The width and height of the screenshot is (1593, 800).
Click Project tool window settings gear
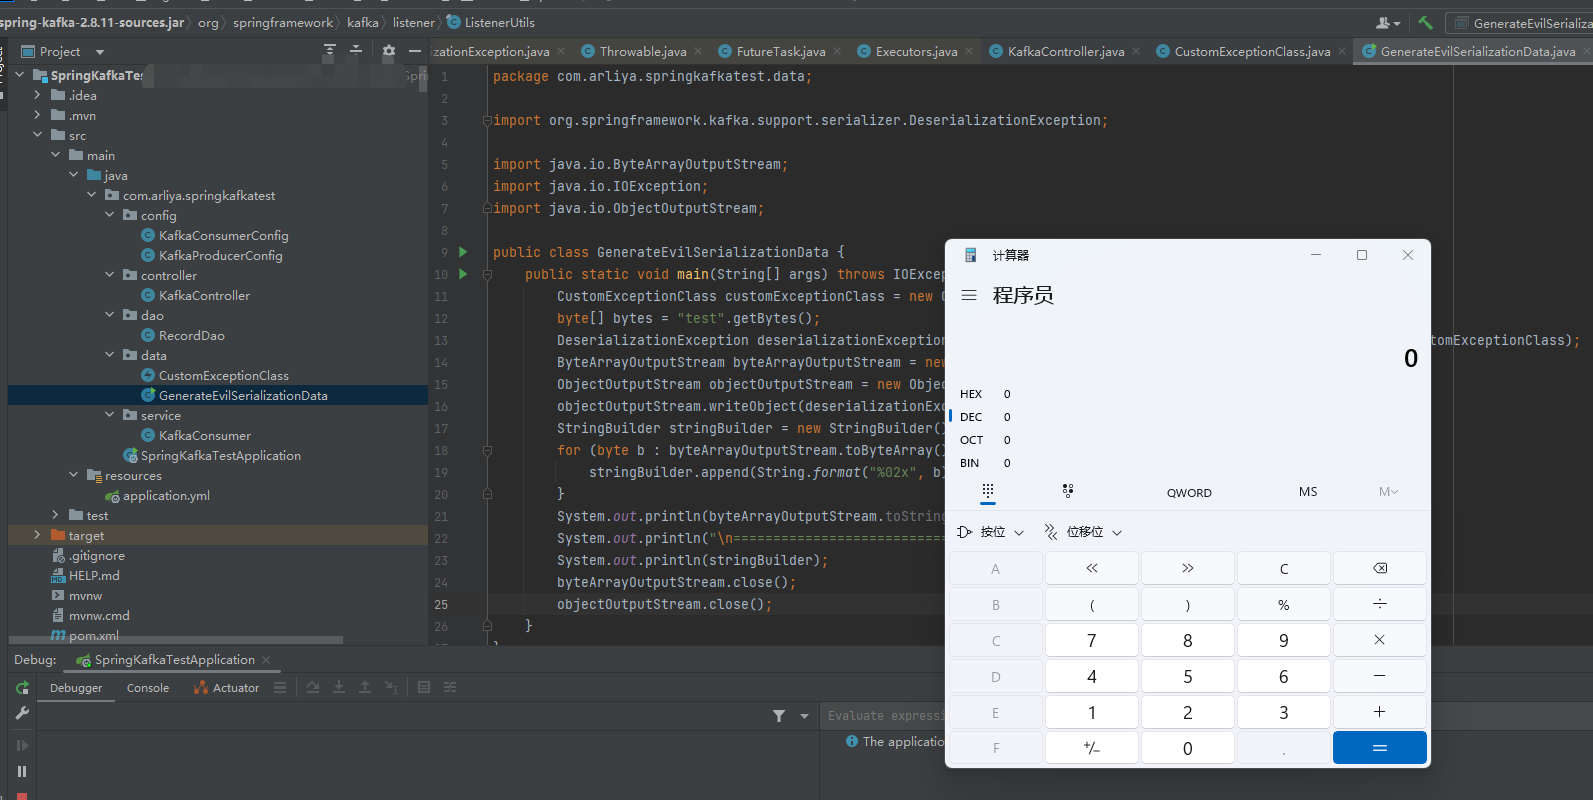pos(389,51)
